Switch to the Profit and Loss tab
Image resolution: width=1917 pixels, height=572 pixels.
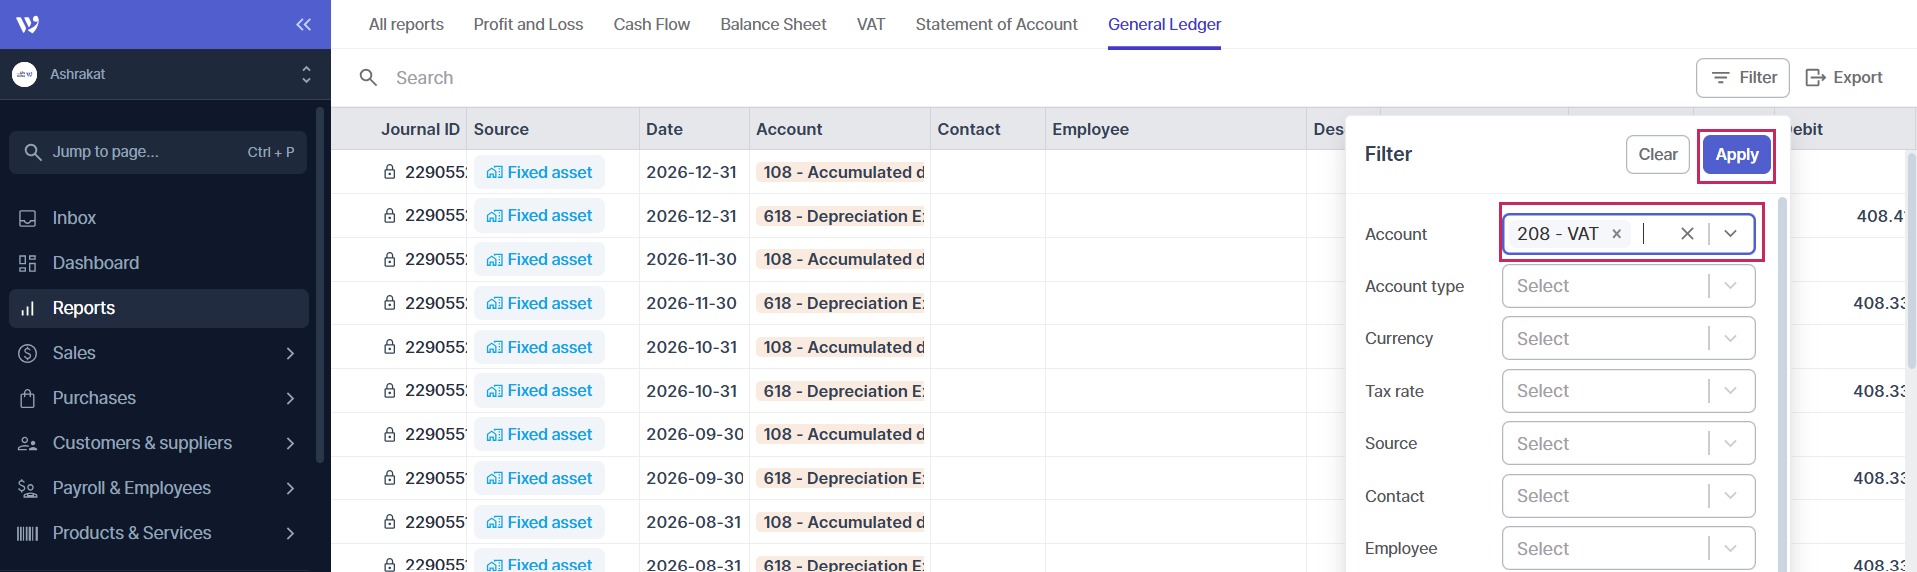click(x=528, y=24)
